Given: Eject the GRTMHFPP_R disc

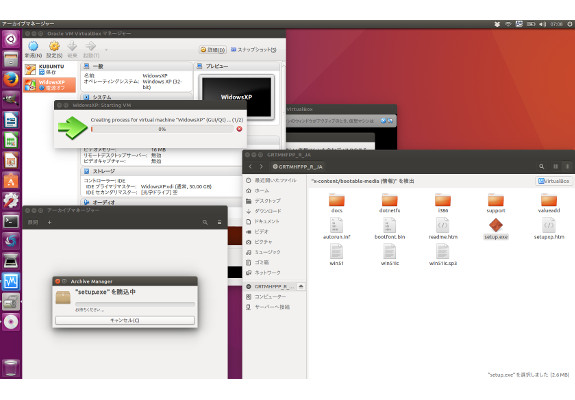Looking at the screenshot, I should [301, 286].
